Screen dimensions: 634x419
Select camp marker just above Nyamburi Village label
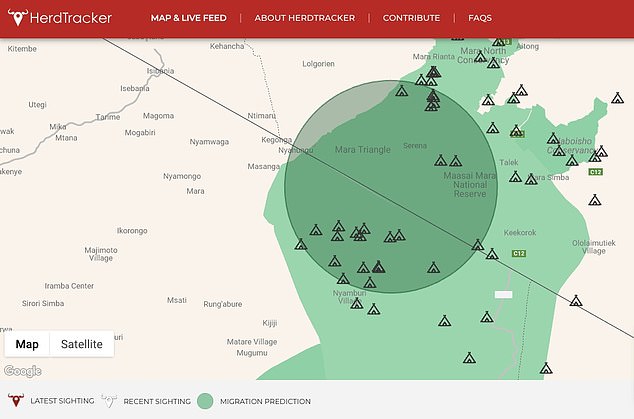(x=370, y=282)
